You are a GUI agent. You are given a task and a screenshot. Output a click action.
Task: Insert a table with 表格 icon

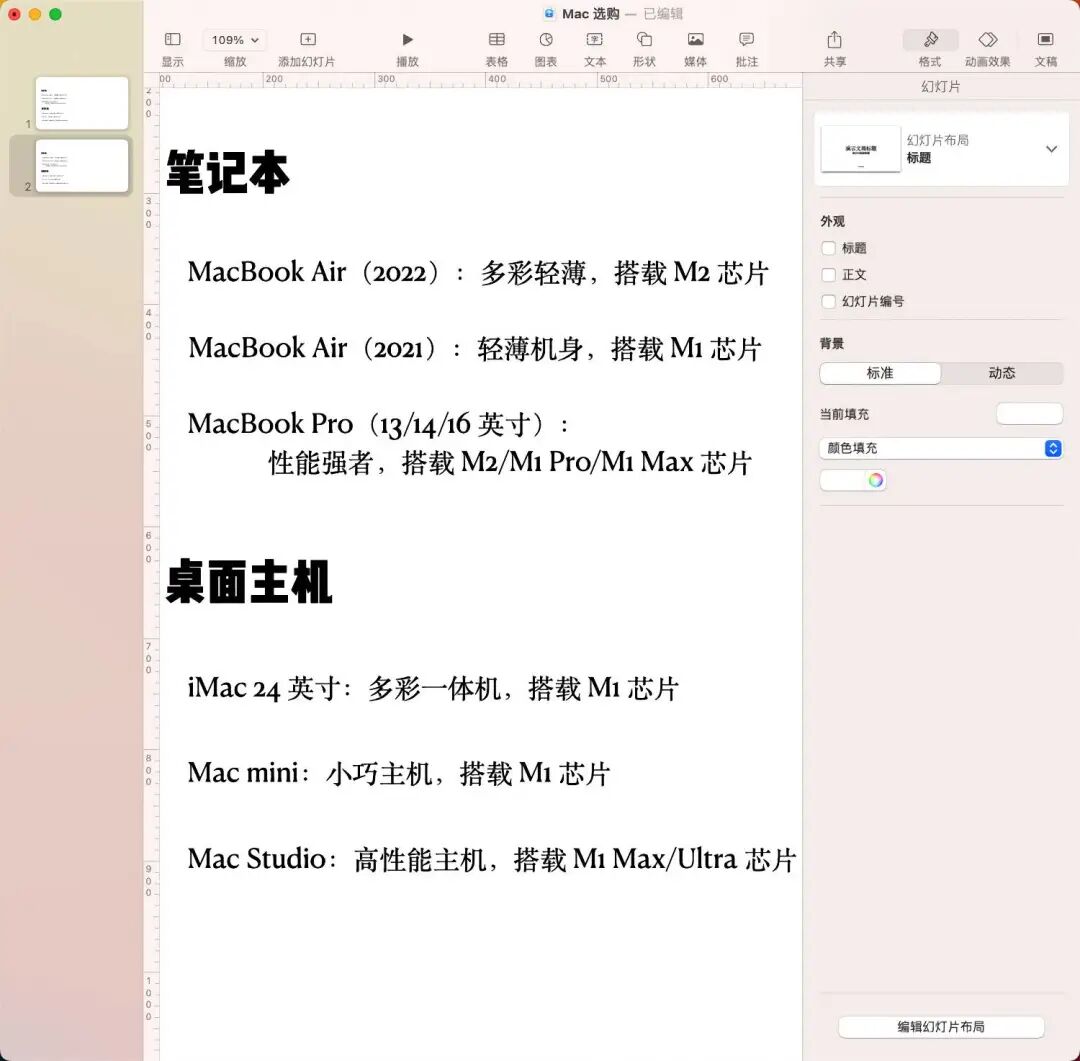click(497, 39)
